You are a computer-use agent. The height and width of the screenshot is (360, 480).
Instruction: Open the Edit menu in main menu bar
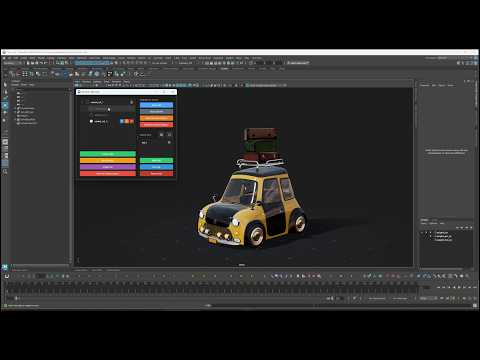coord(16,58)
